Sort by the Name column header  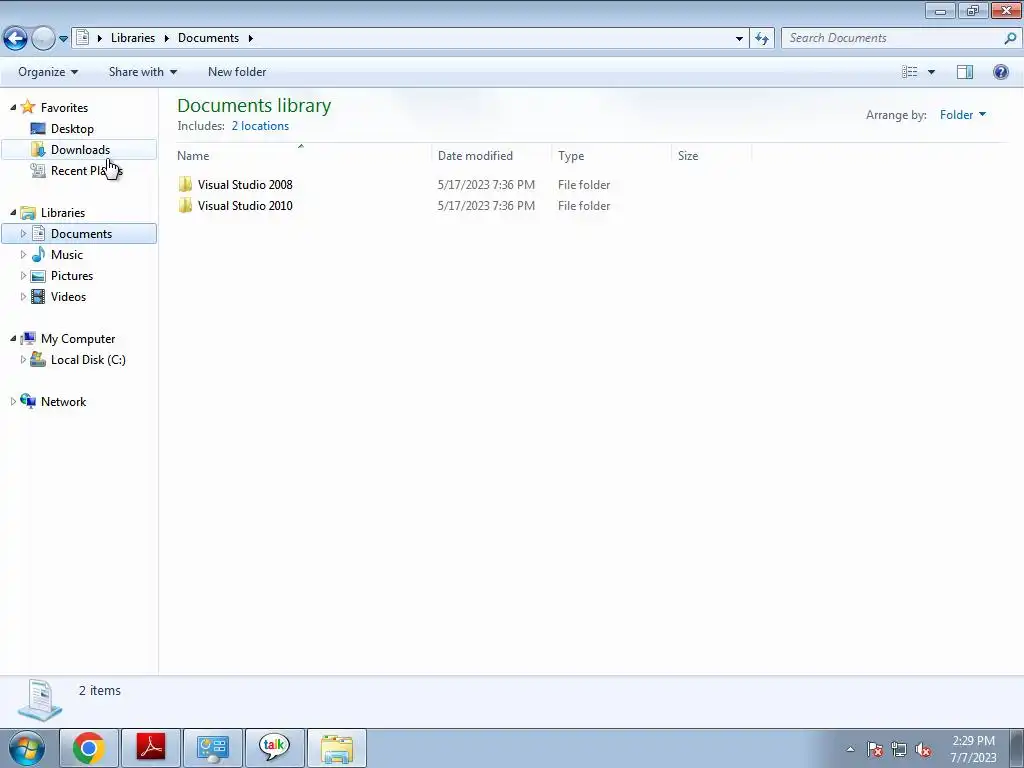pyautogui.click(x=304, y=155)
